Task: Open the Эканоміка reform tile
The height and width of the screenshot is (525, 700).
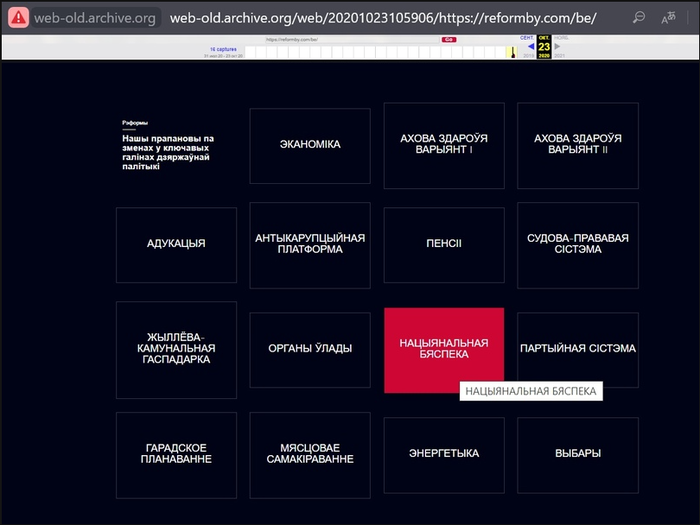Action: coord(310,144)
